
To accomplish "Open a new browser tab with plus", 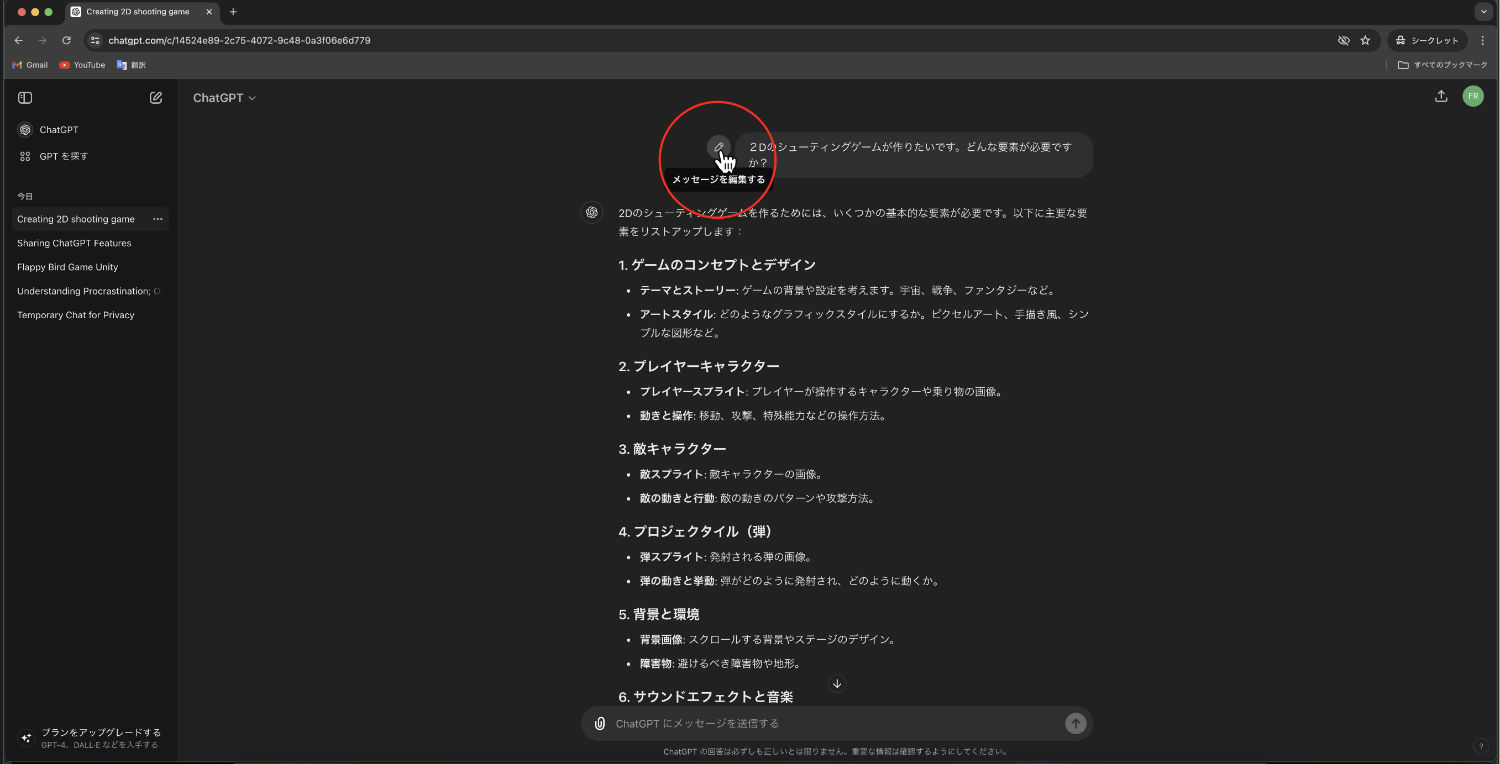I will 233,12.
